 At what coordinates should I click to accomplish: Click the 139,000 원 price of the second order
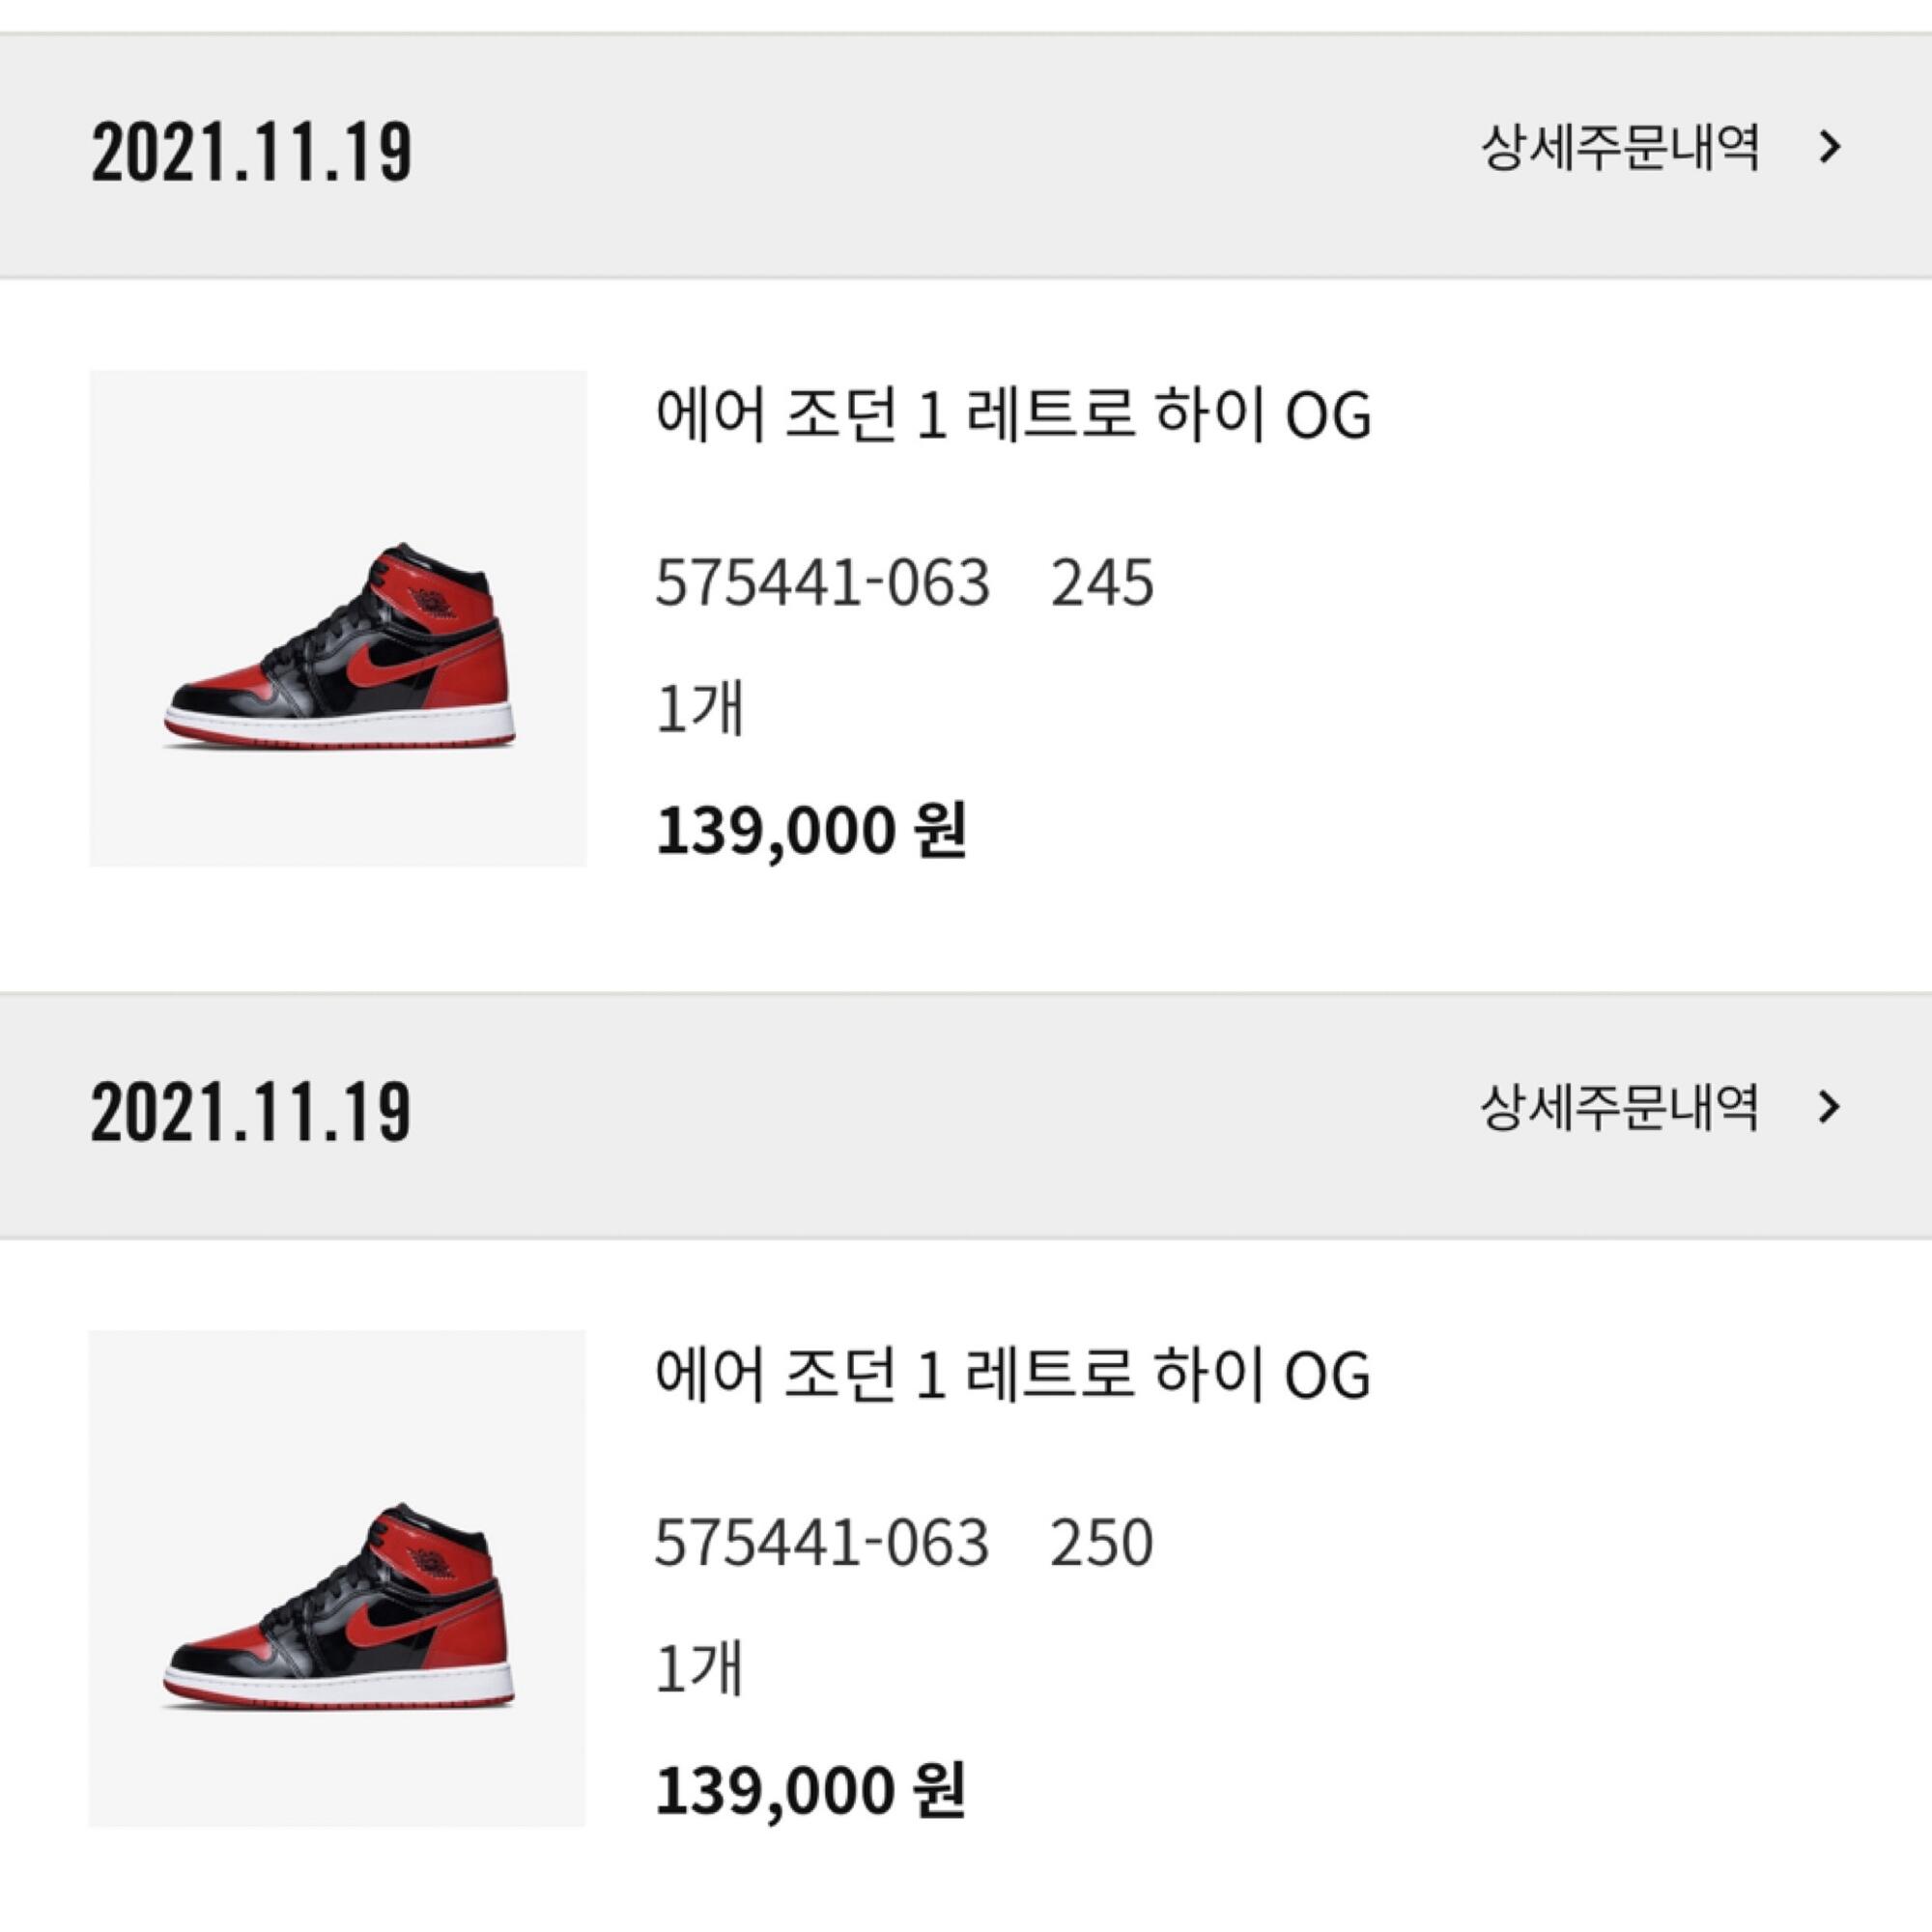[x=811, y=1791]
